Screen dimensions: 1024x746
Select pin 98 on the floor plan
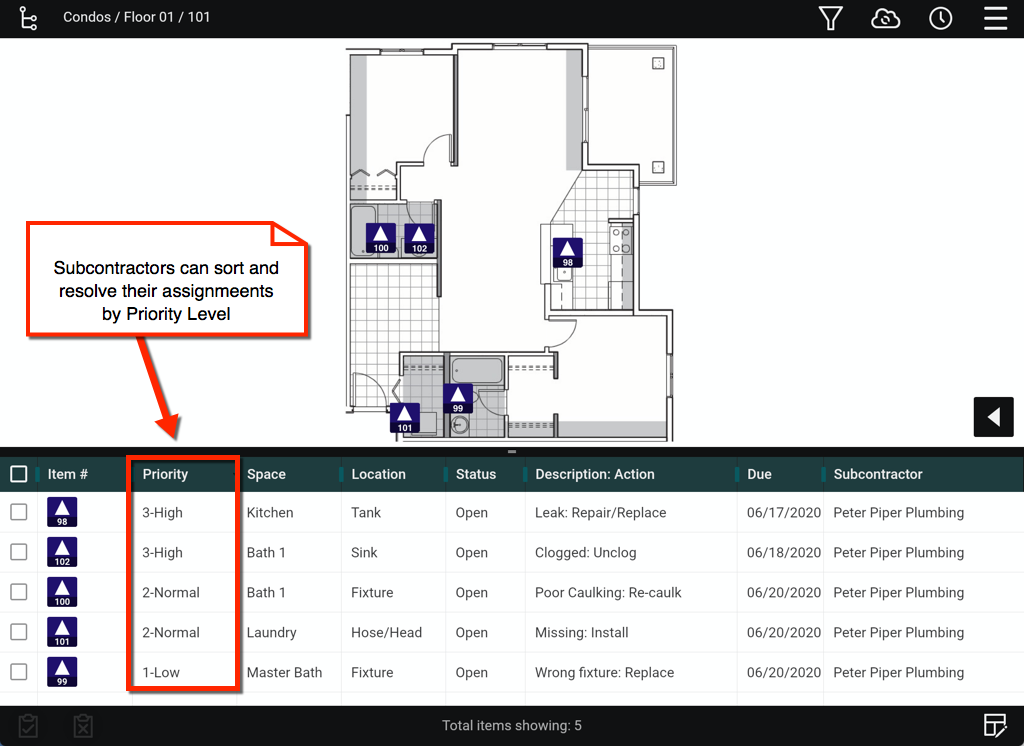(x=568, y=253)
